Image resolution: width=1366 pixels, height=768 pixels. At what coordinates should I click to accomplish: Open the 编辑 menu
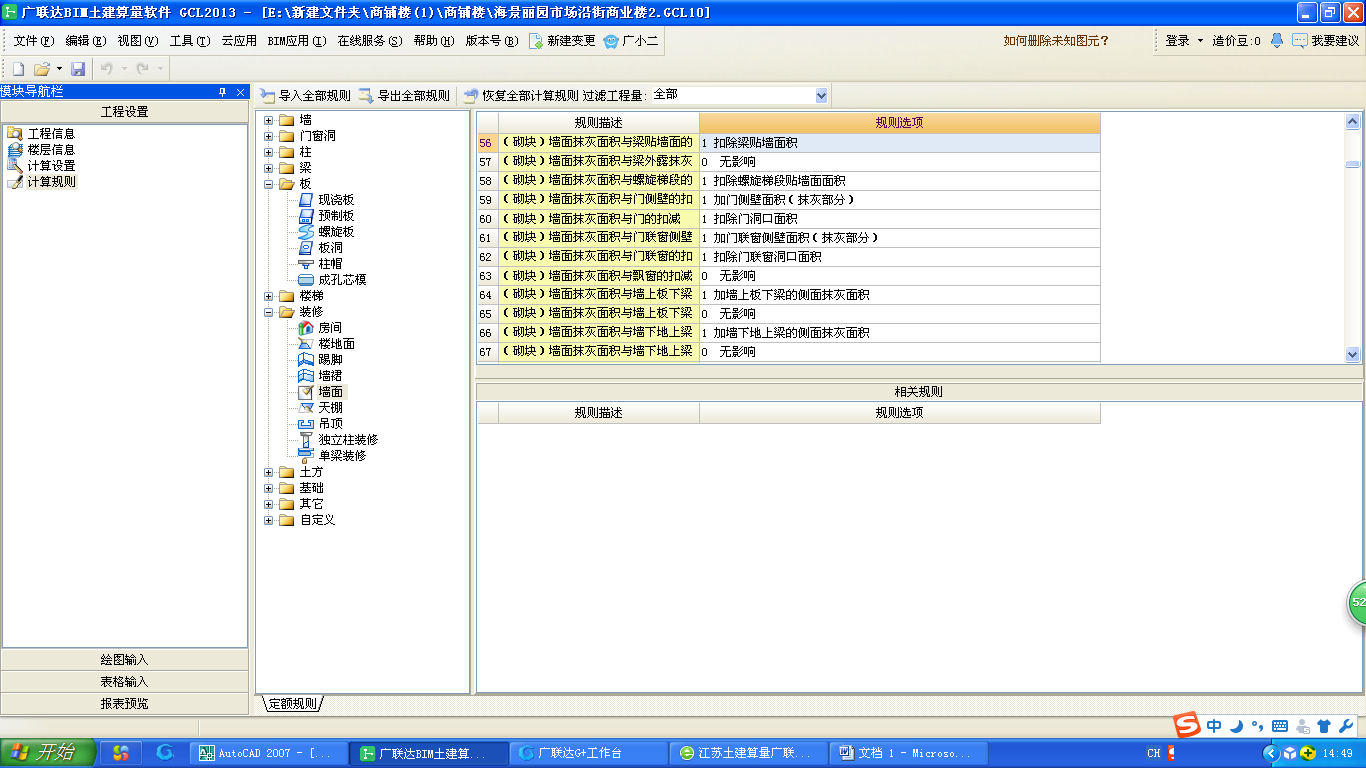pyautogui.click(x=86, y=41)
